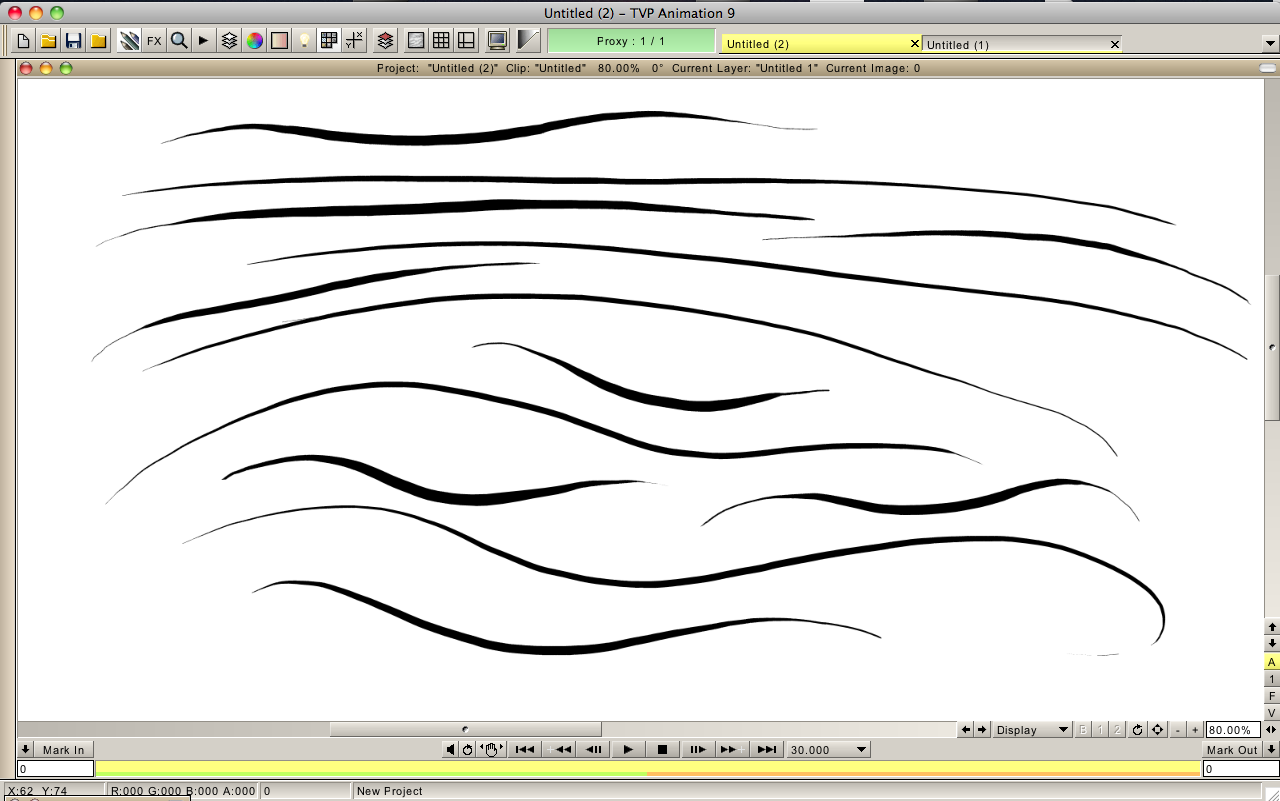Click the horizontal canvas scrollbar thumb
The width and height of the screenshot is (1280, 801).
point(465,729)
